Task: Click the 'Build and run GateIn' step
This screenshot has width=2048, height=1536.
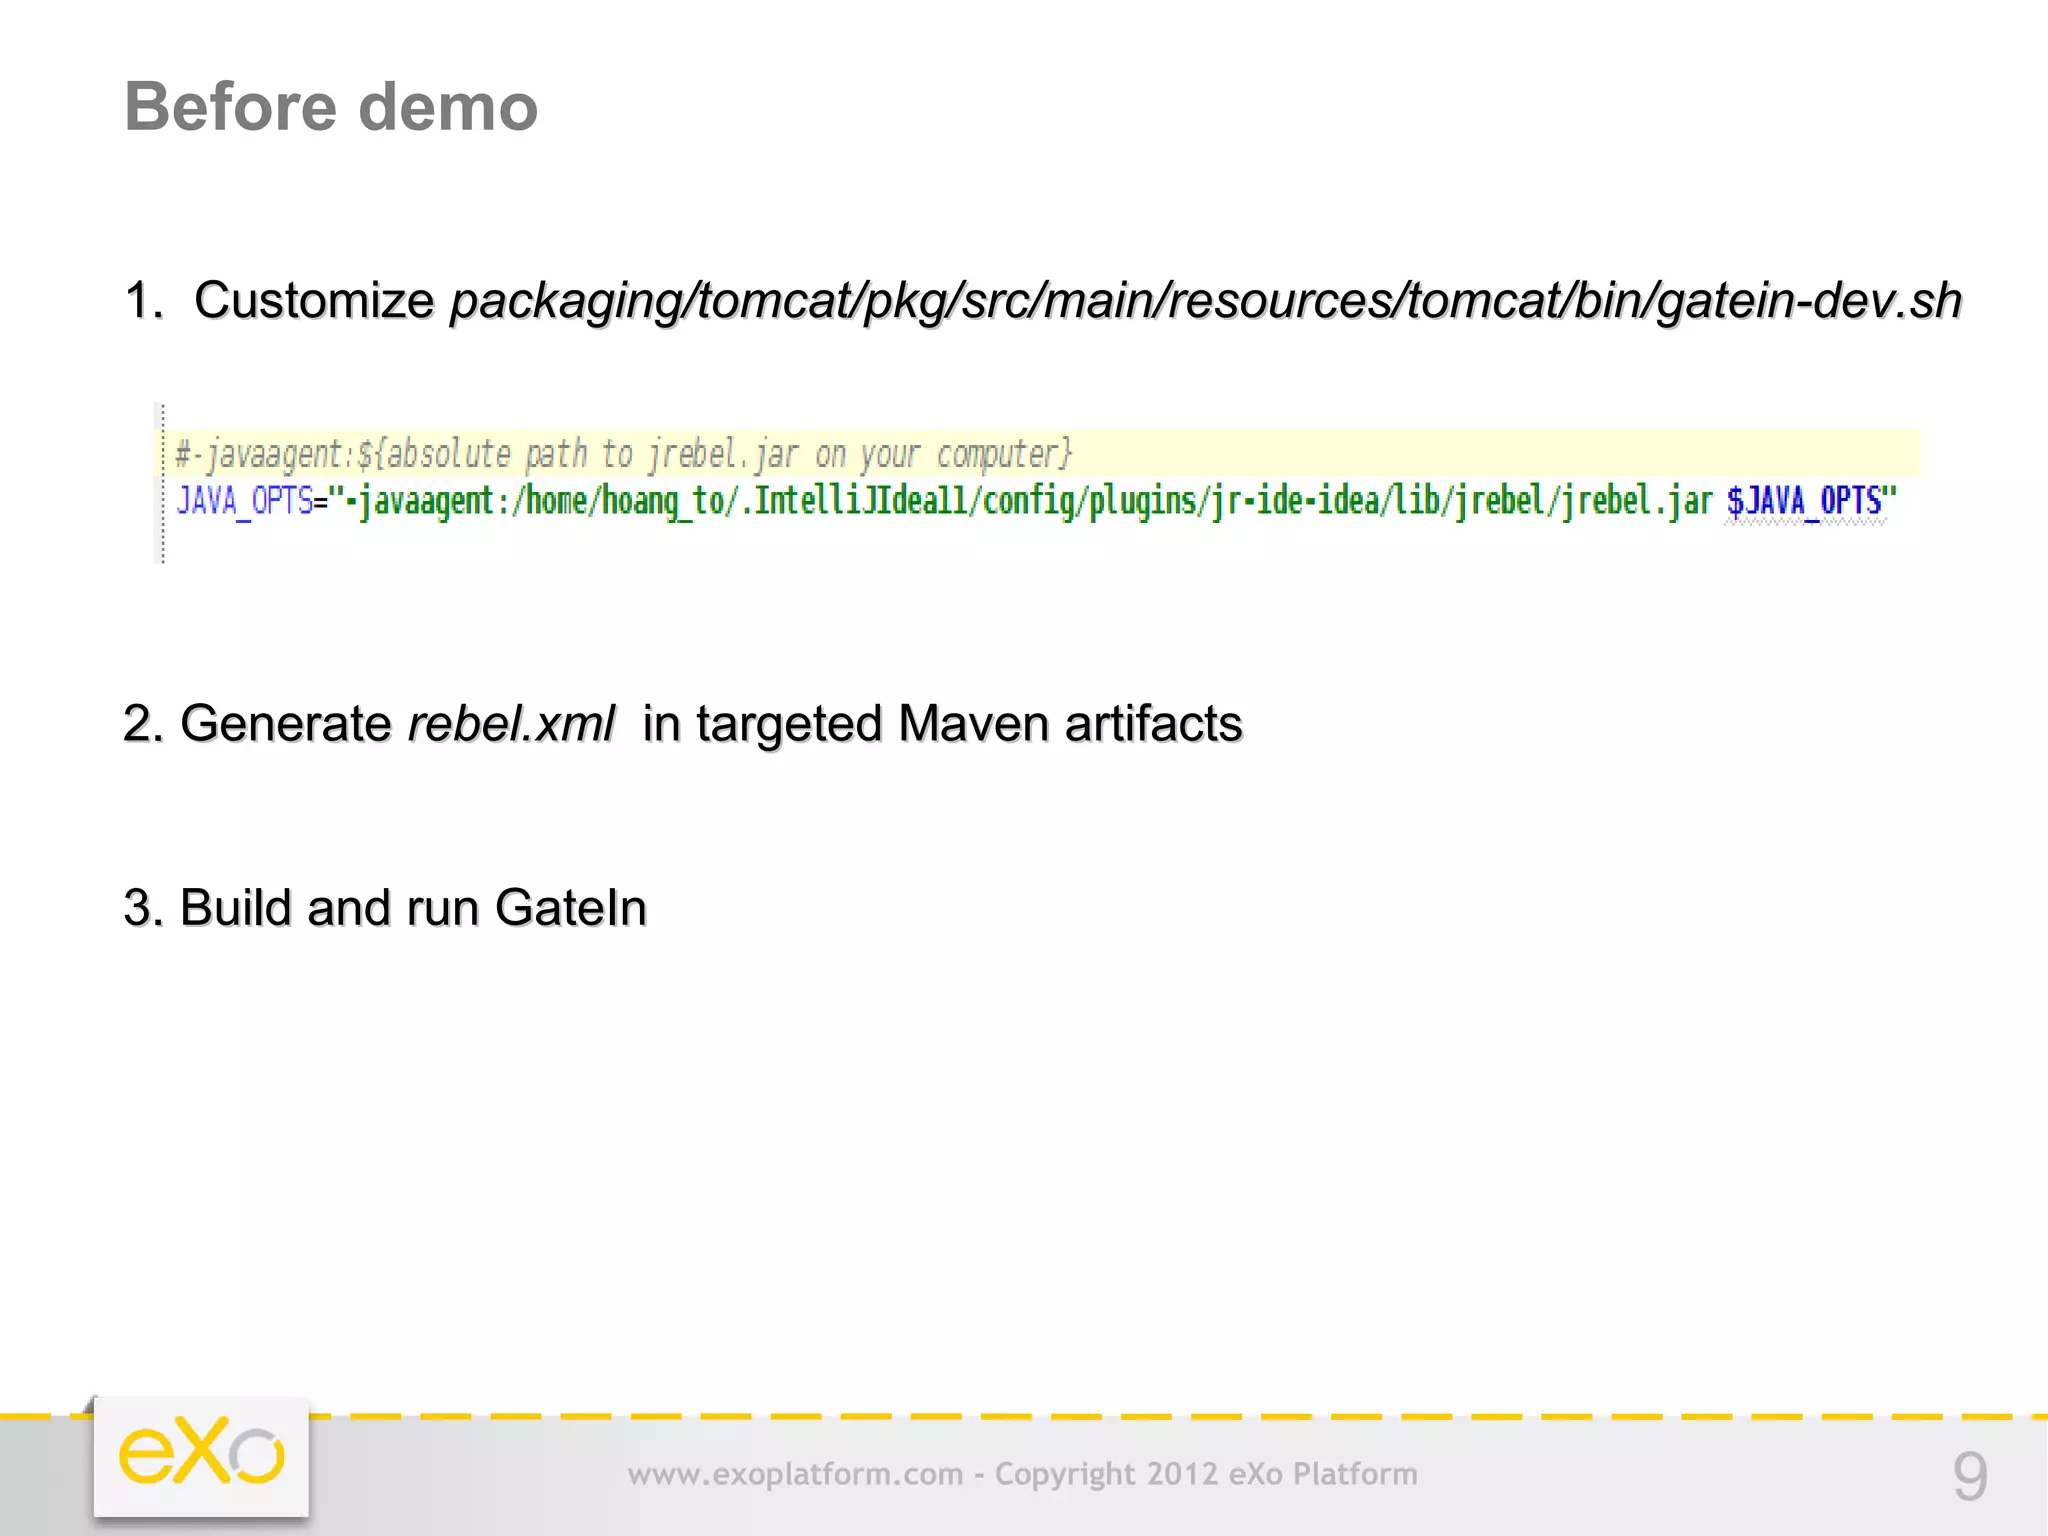Action: pyautogui.click(x=385, y=908)
